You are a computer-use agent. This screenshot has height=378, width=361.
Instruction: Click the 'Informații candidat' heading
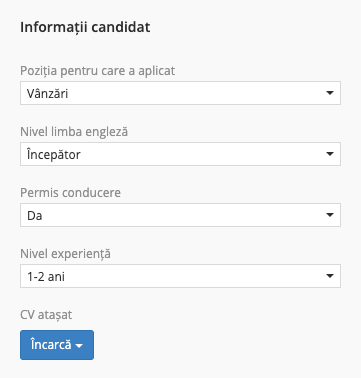pos(85,27)
